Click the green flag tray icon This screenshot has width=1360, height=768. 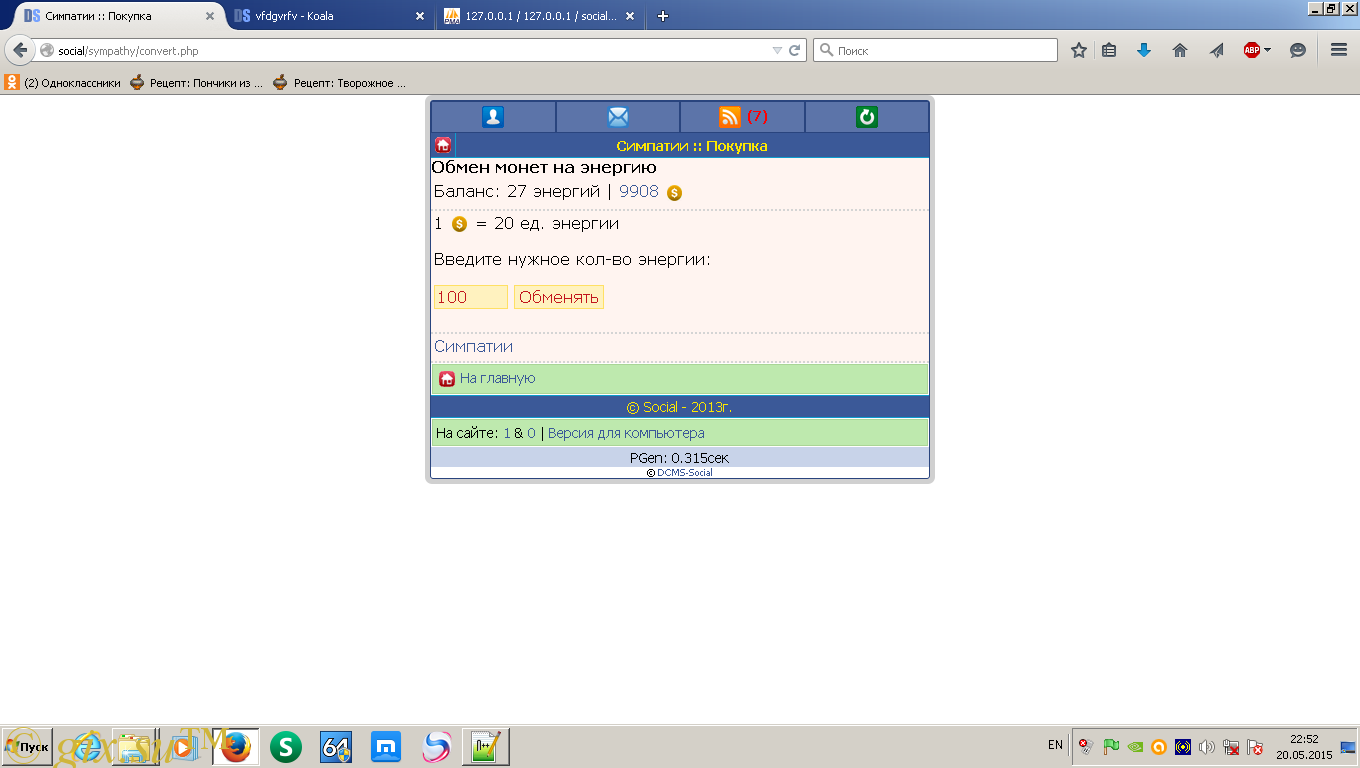(x=1111, y=746)
